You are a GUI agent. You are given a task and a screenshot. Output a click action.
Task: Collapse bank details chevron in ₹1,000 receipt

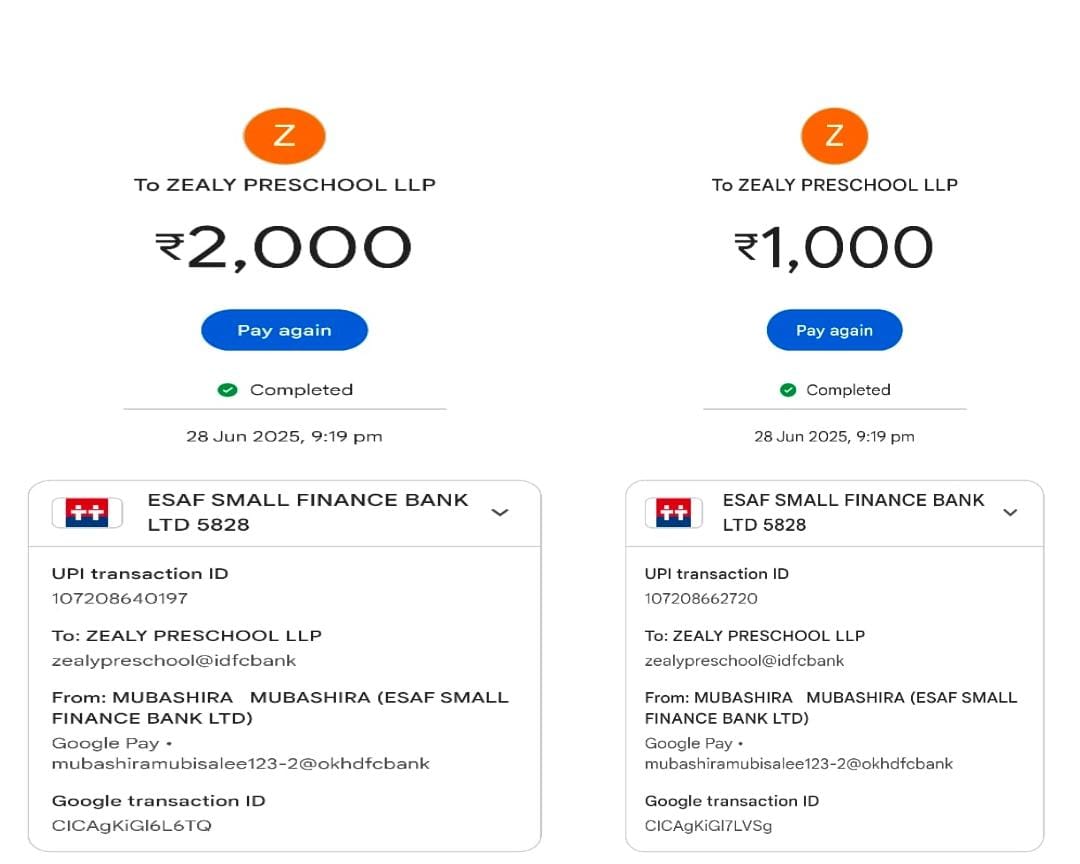[1010, 513]
